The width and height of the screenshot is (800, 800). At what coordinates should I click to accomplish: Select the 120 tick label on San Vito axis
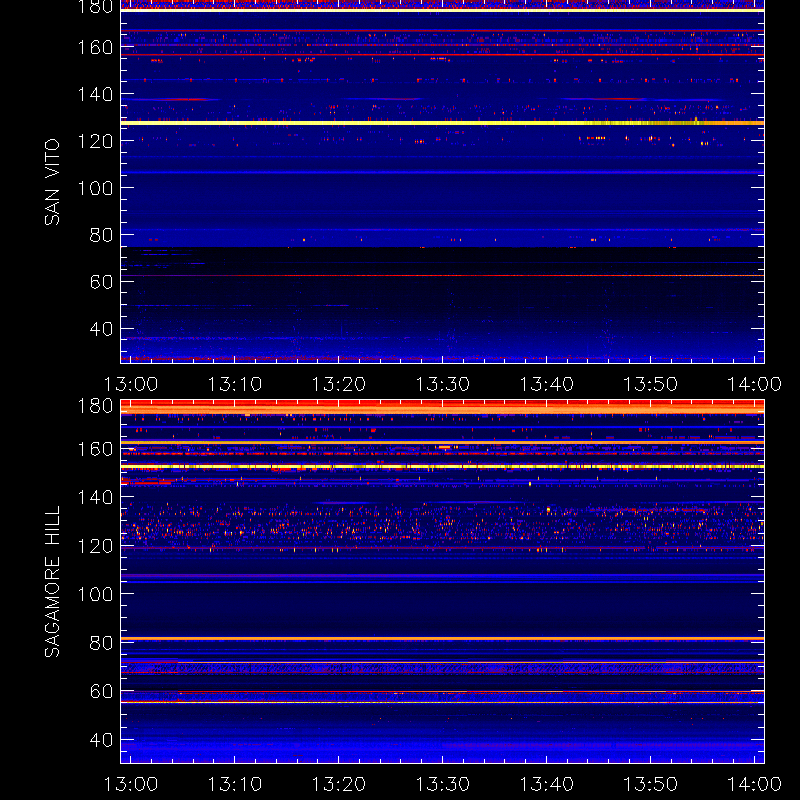coord(95,141)
